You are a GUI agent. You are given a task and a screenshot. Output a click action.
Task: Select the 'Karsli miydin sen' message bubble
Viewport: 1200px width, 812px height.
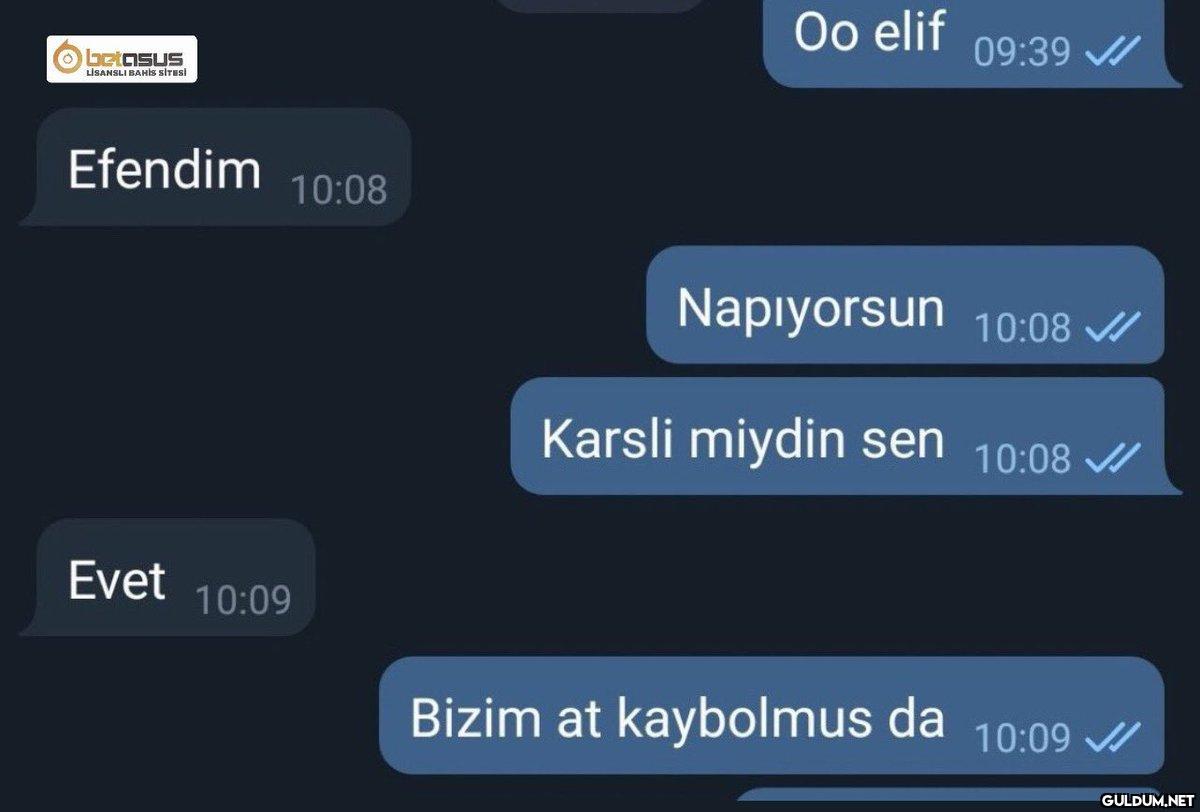click(839, 436)
